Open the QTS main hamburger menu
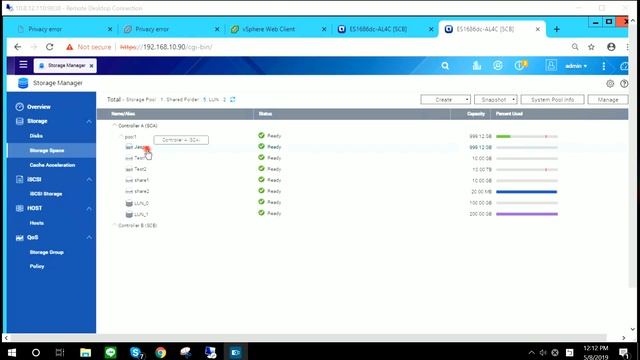This screenshot has width=640, height=360. click(23, 65)
